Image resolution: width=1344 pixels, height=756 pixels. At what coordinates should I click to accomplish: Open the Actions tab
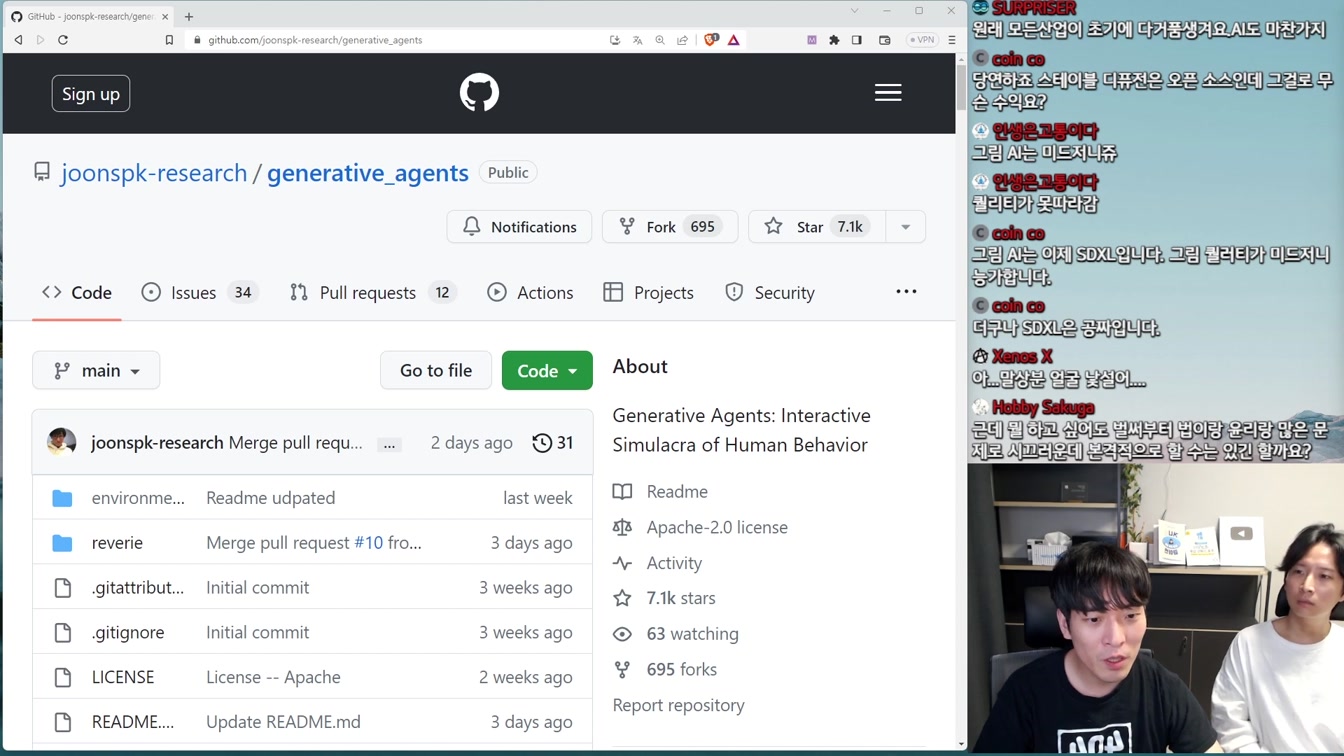pos(530,293)
